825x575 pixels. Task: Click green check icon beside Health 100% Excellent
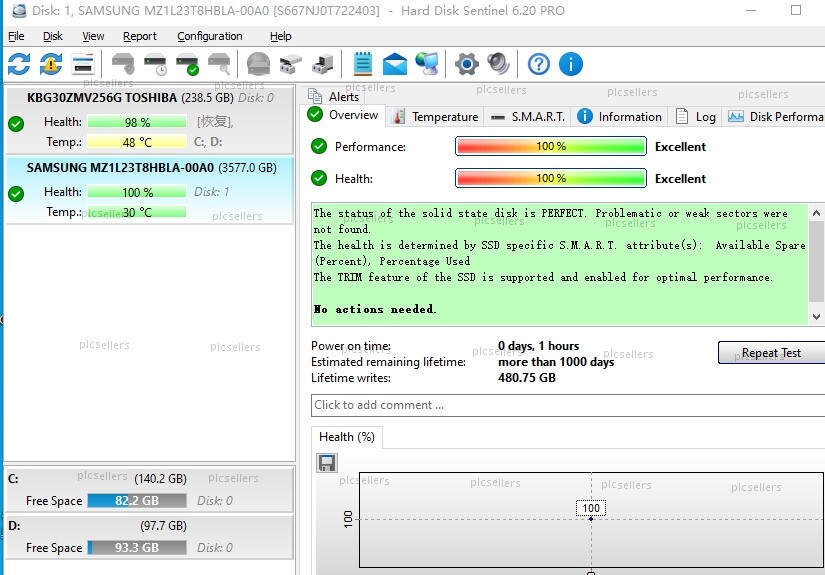click(319, 178)
